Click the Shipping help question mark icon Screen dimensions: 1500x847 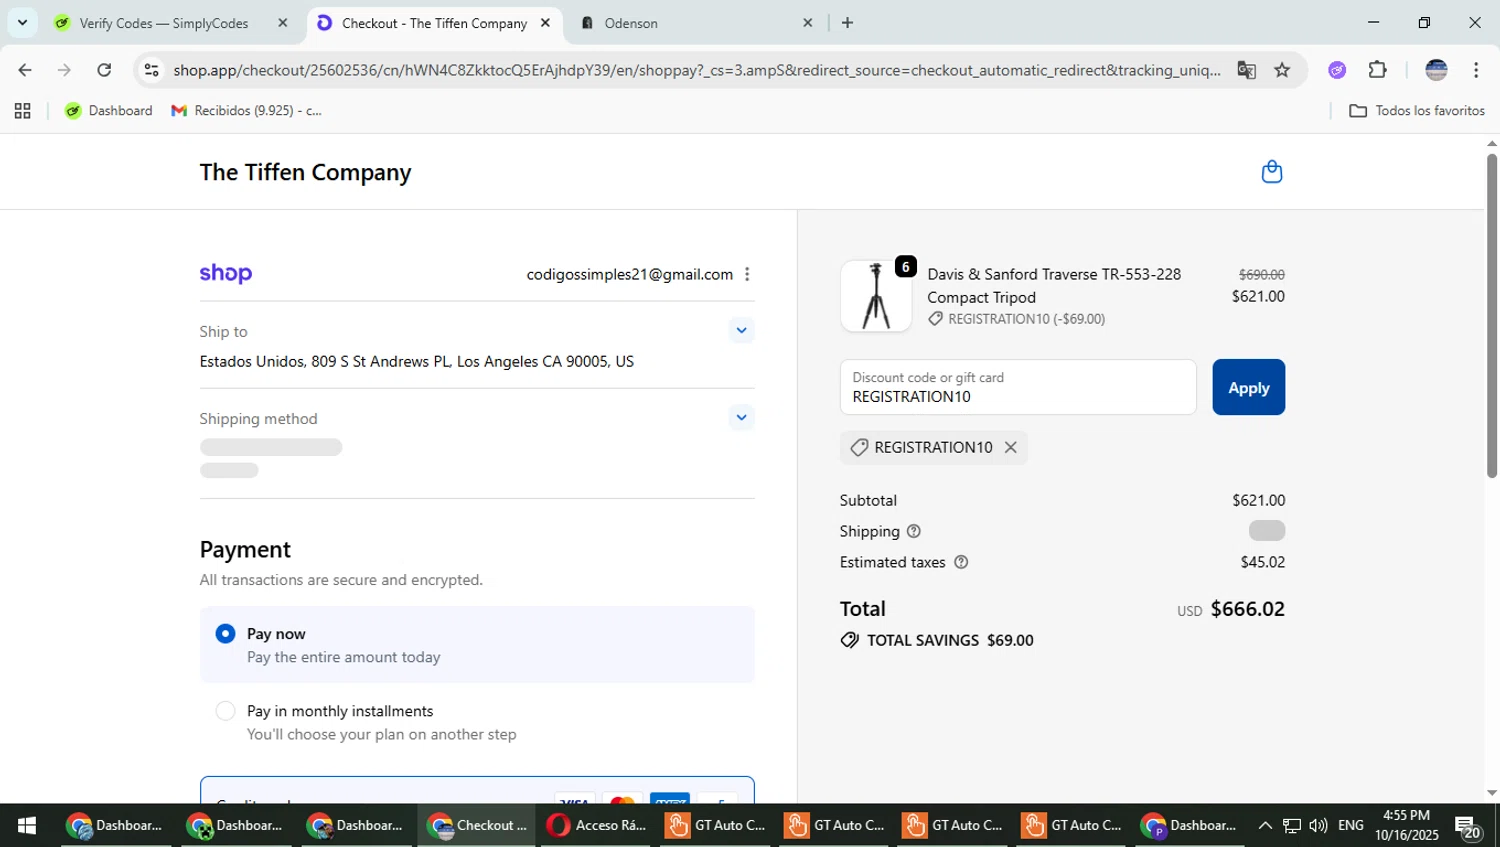coord(913,531)
